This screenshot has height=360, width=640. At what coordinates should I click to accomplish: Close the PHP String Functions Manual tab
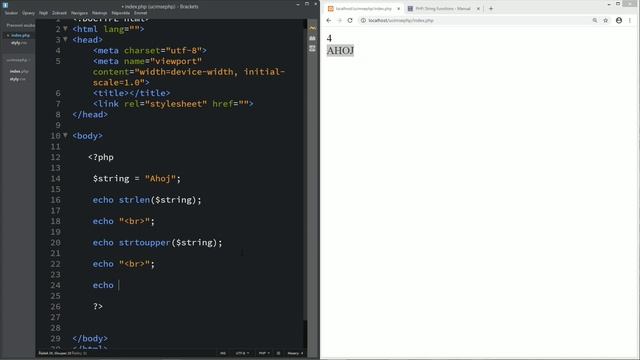478,9
